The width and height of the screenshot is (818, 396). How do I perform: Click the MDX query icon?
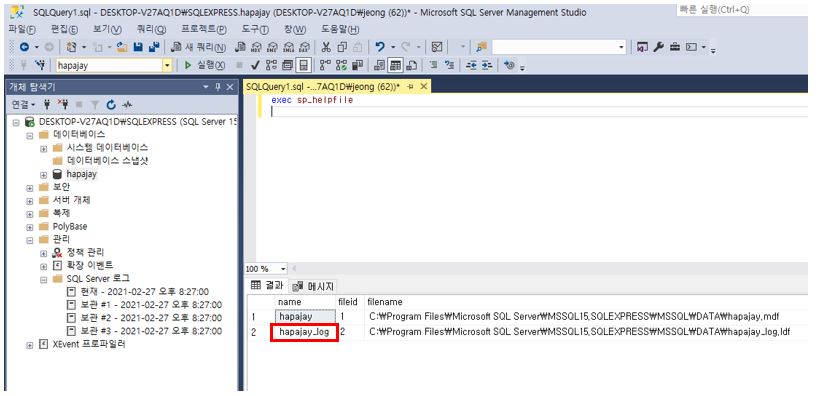click(x=256, y=47)
